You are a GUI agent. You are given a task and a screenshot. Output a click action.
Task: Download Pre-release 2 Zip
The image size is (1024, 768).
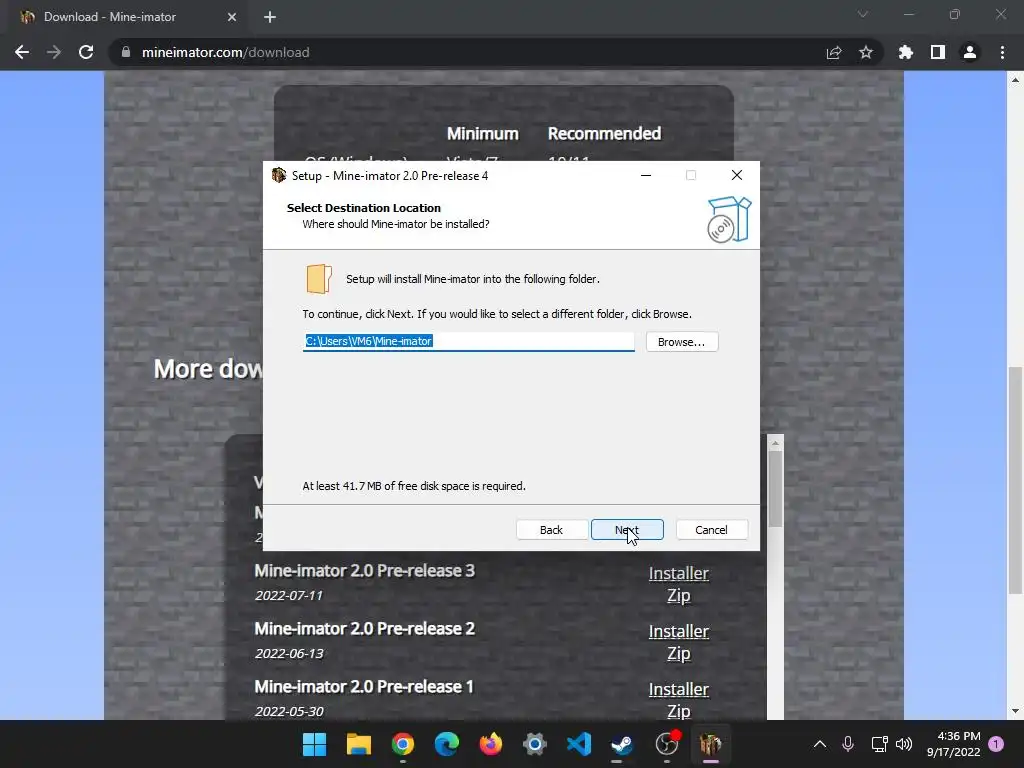(679, 654)
